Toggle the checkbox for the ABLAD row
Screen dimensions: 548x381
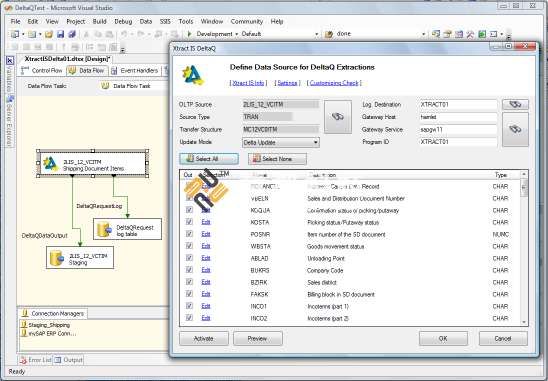pos(189,258)
